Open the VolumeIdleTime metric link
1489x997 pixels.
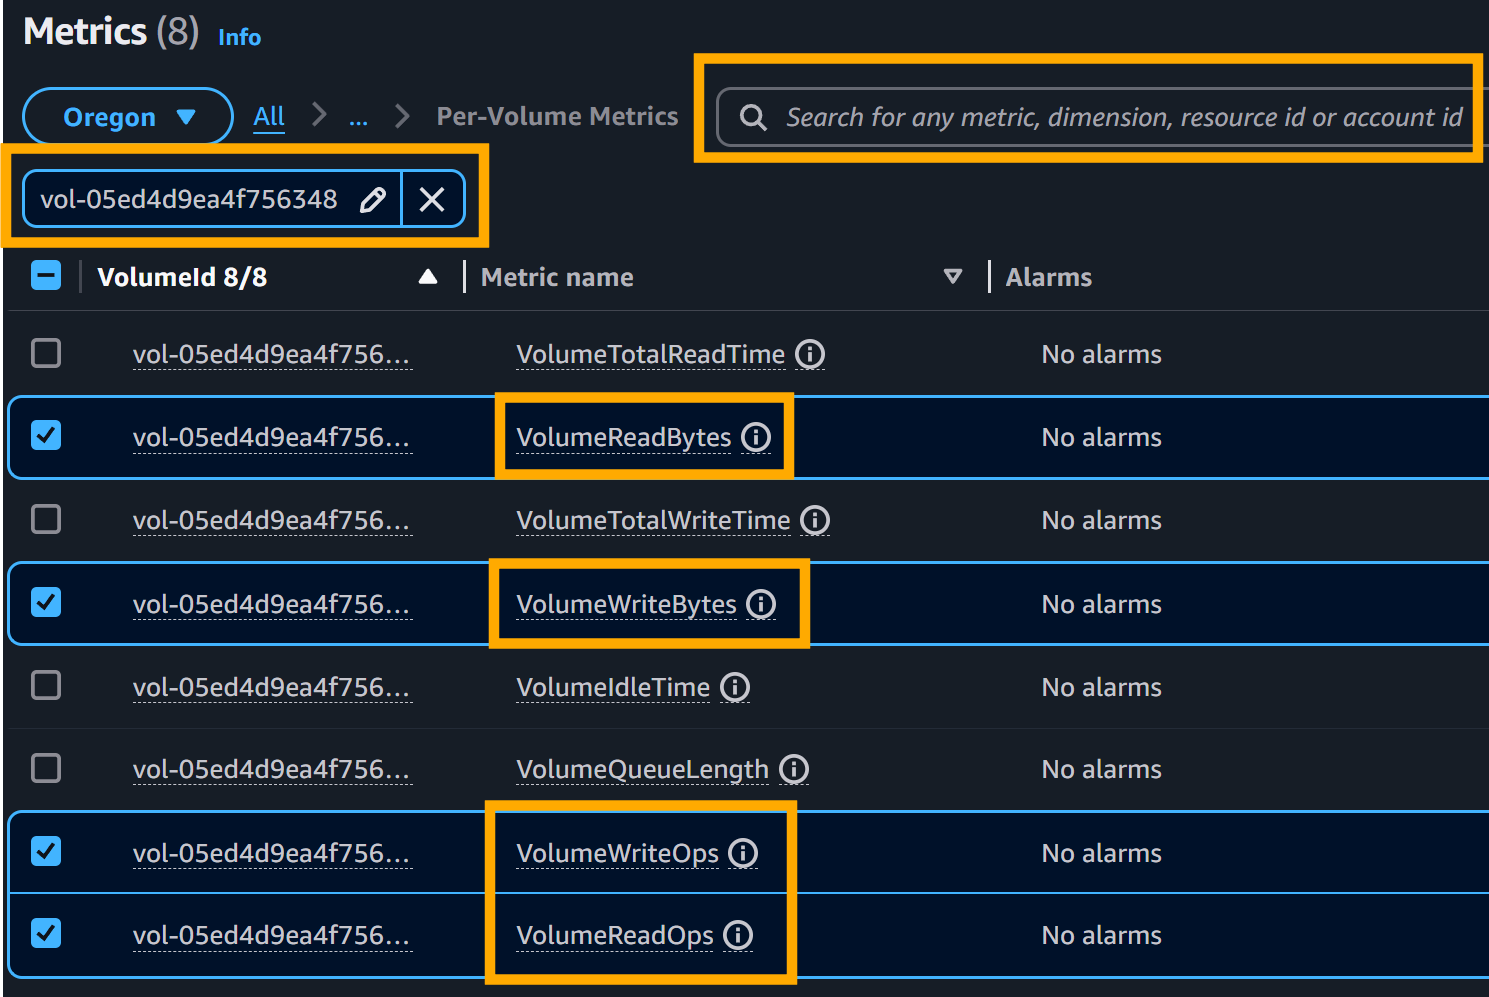pyautogui.click(x=613, y=687)
